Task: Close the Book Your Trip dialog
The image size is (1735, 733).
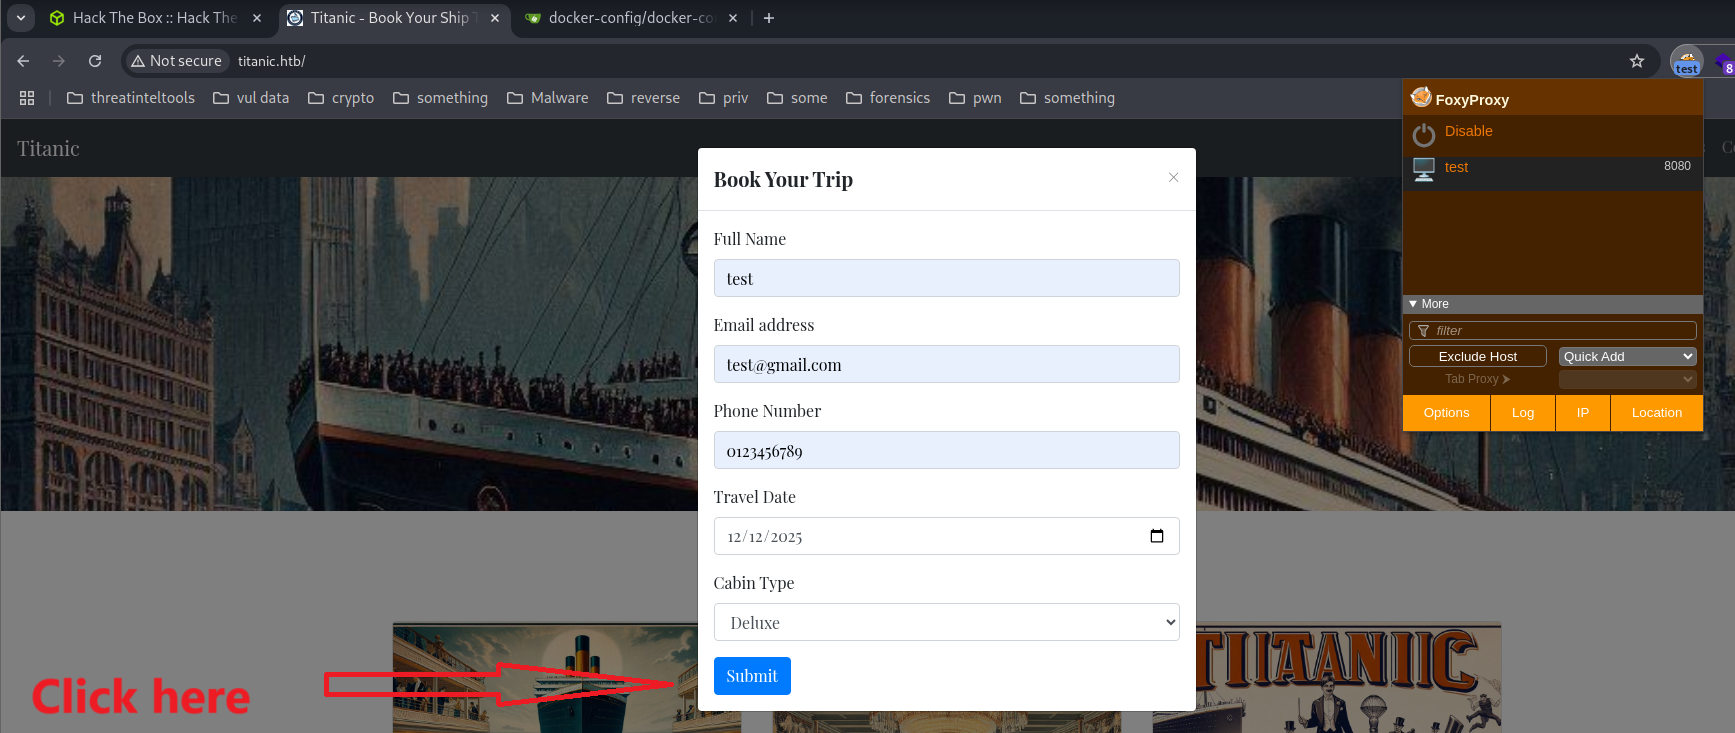Action: [1173, 178]
